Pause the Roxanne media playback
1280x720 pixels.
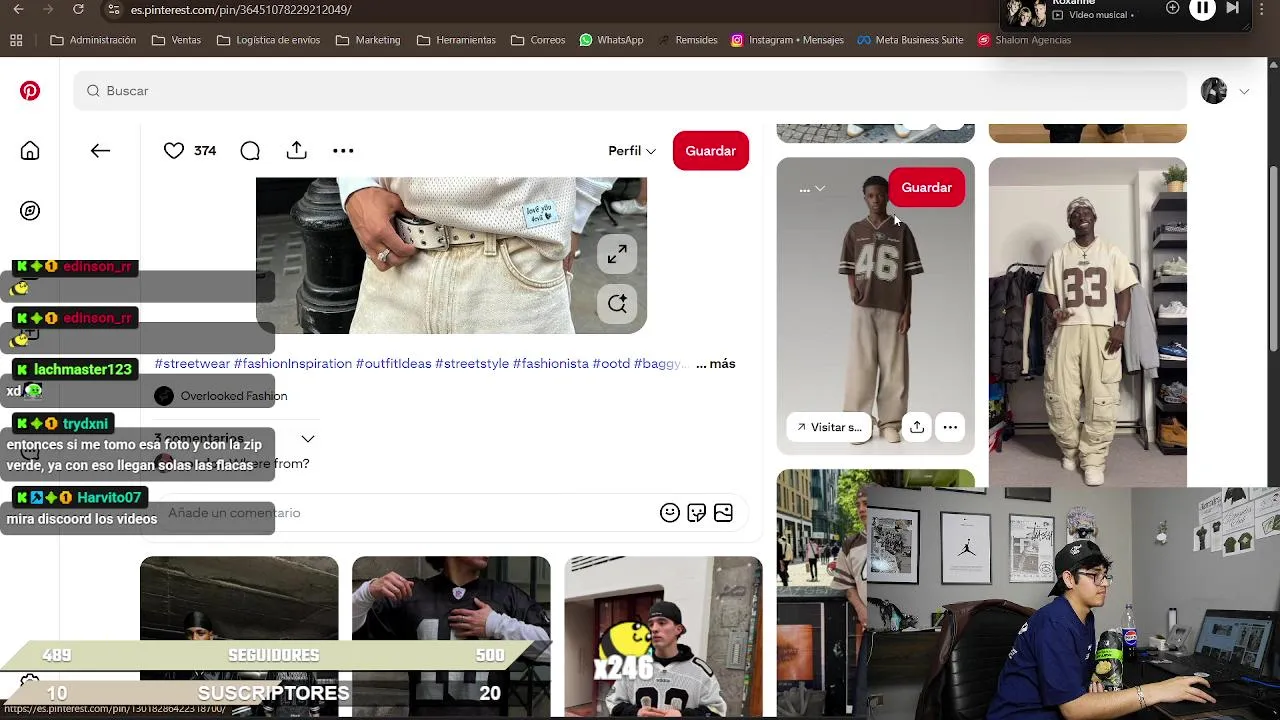point(1202,9)
